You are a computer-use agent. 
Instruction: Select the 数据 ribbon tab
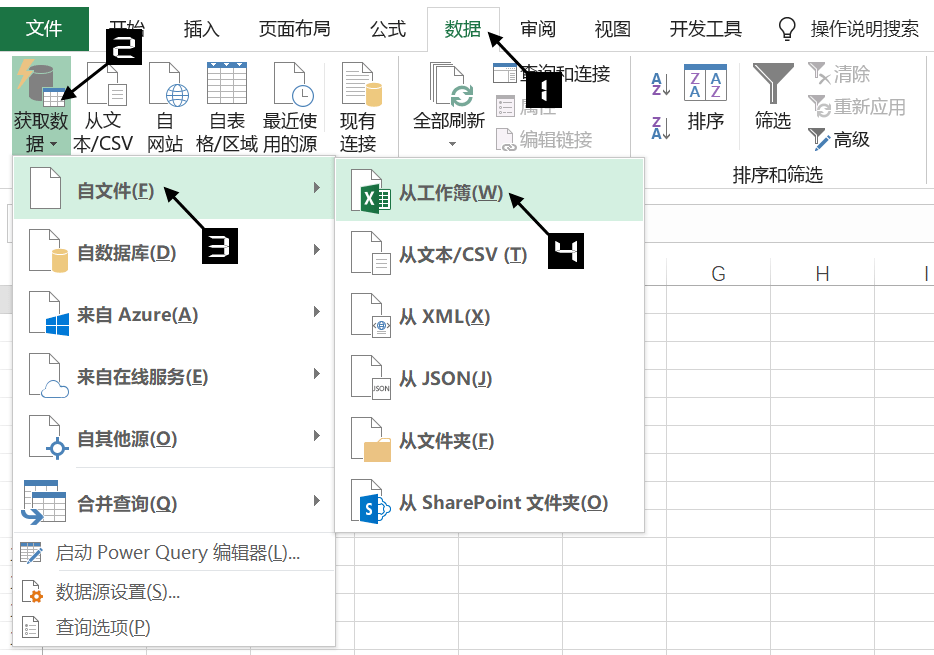coord(463,29)
